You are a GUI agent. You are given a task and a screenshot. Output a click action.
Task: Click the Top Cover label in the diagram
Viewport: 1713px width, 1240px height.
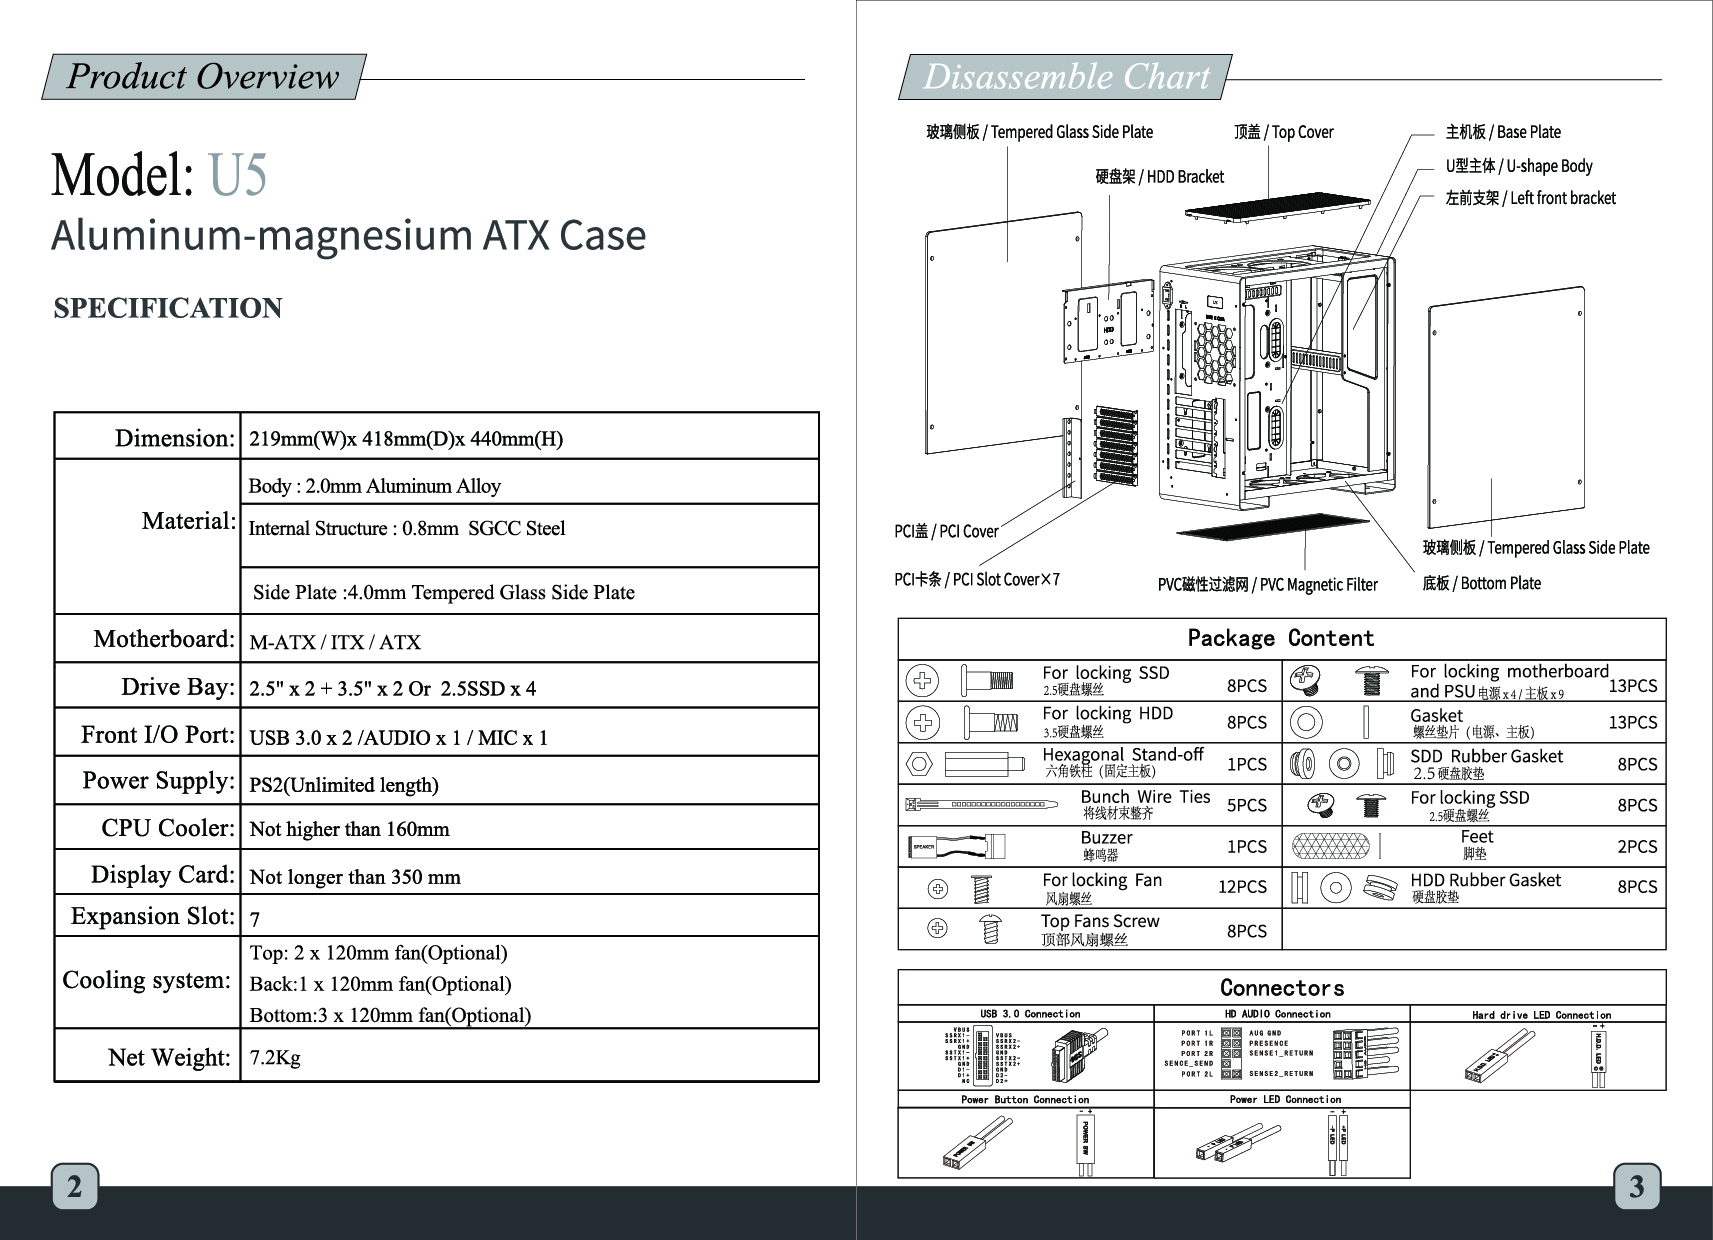[x=1284, y=132]
